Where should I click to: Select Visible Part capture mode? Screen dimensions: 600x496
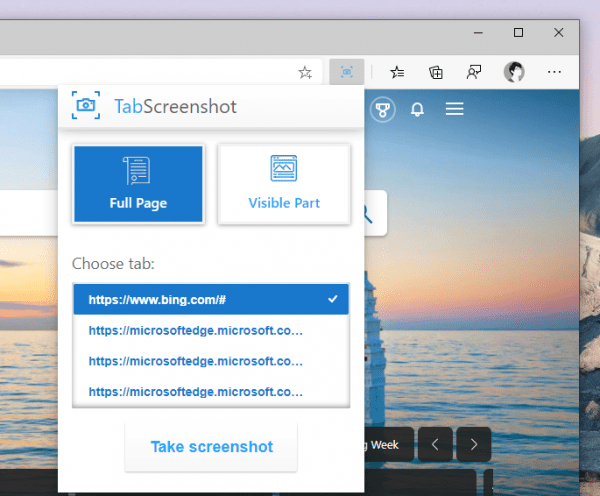(284, 184)
